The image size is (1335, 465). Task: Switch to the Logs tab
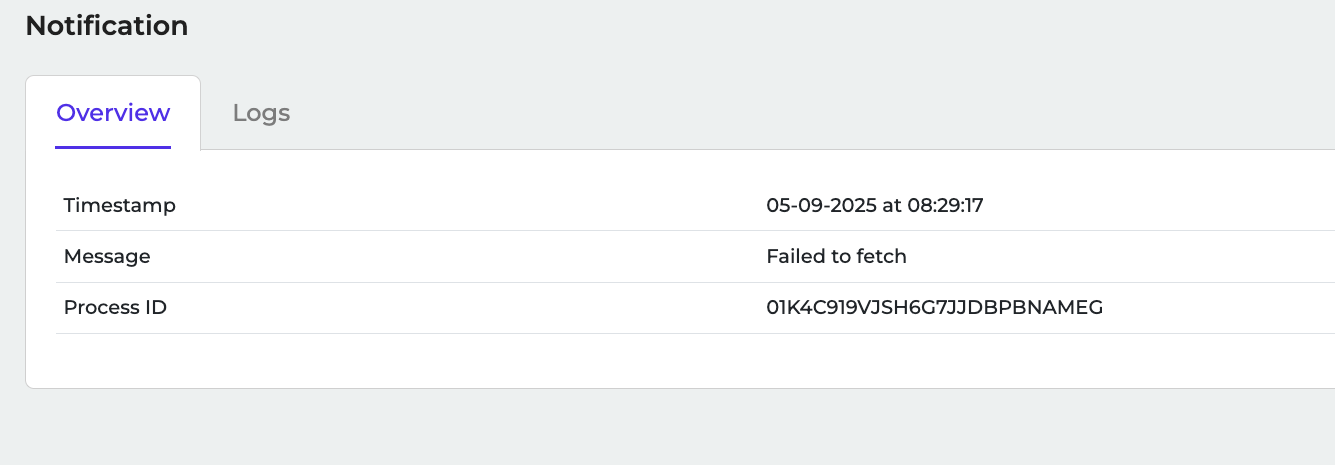point(261,113)
